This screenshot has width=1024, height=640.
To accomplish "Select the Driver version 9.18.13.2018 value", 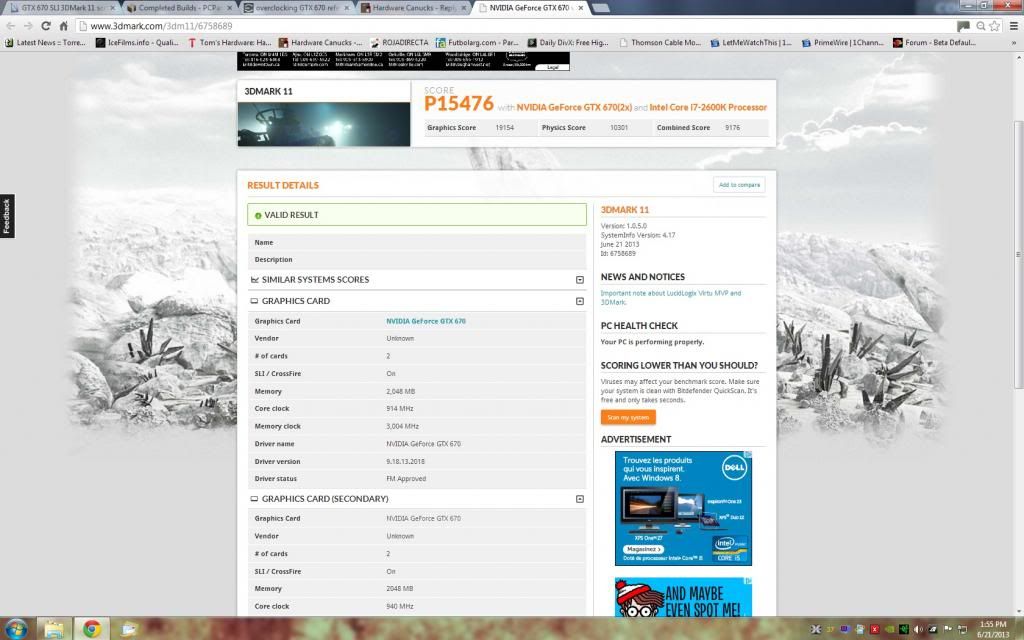I will (406, 462).
